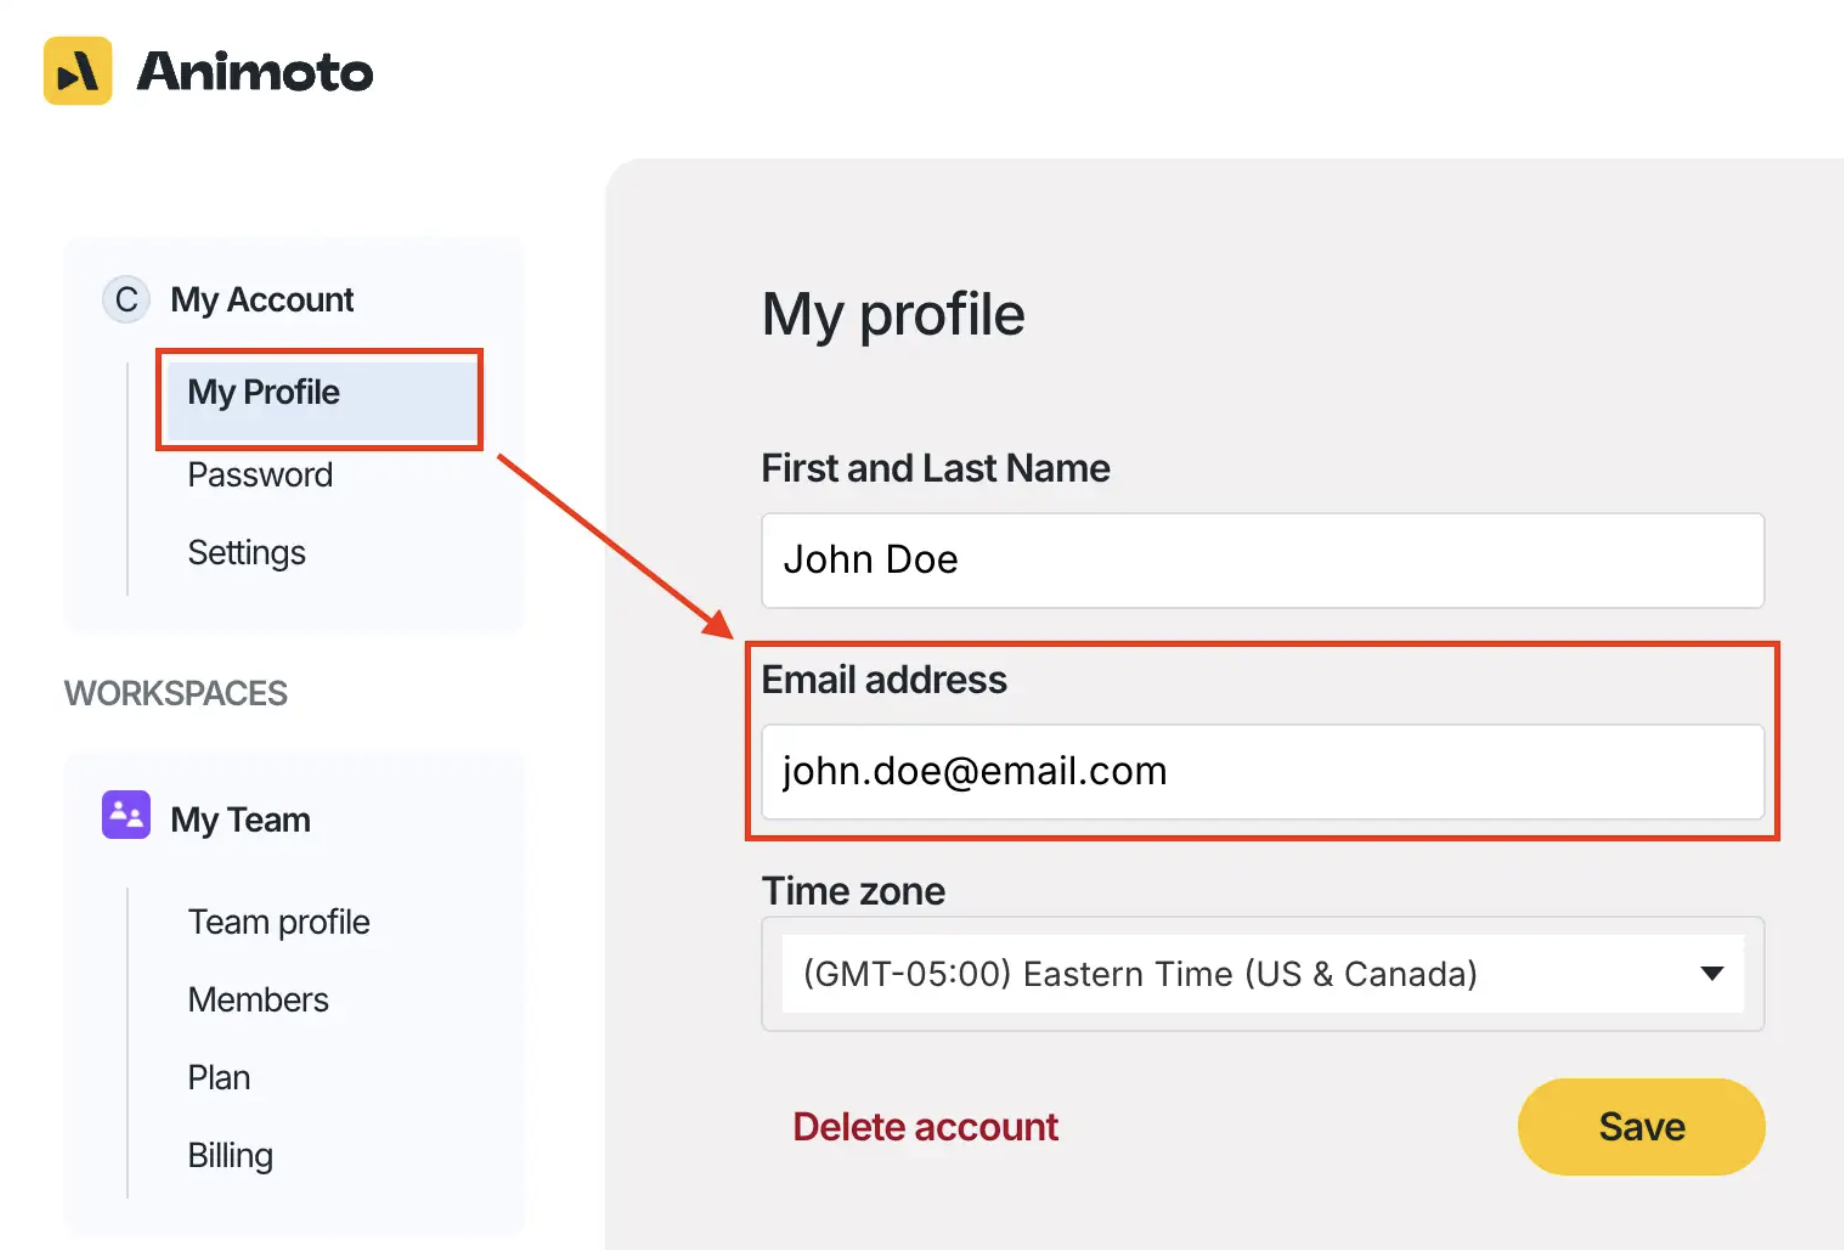
Task: Click the Email address input field
Action: pos(1263,772)
